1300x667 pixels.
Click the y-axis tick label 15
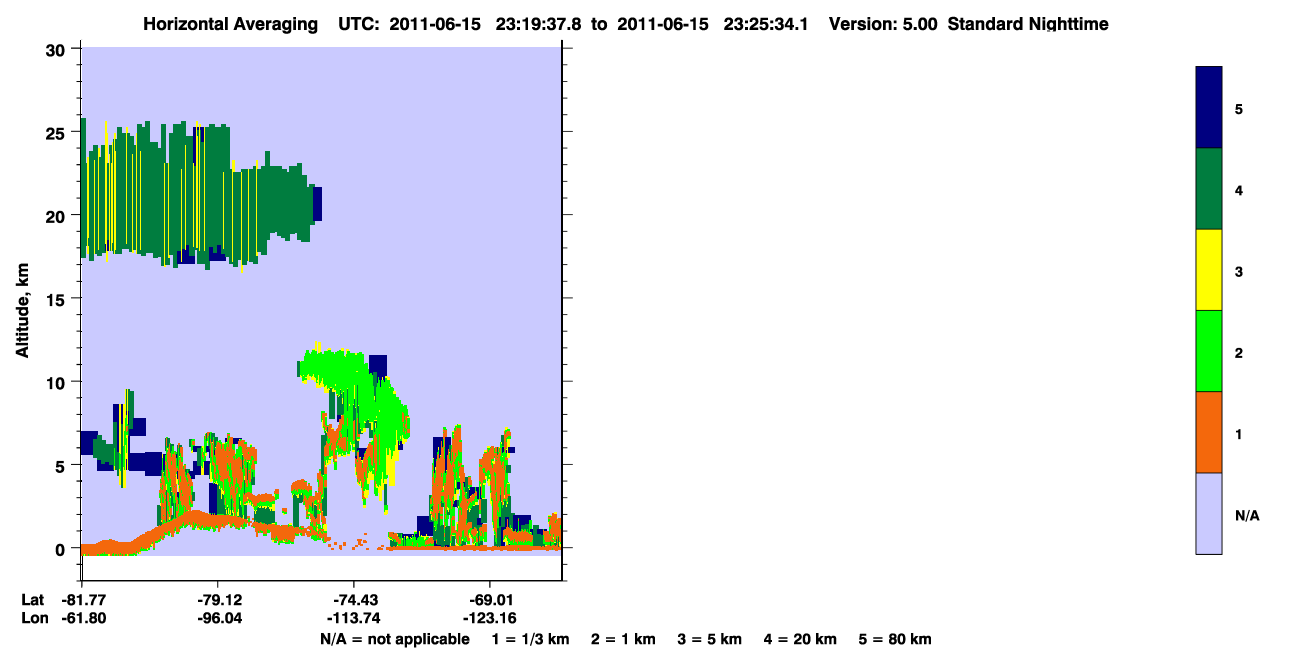pyautogui.click(x=57, y=299)
